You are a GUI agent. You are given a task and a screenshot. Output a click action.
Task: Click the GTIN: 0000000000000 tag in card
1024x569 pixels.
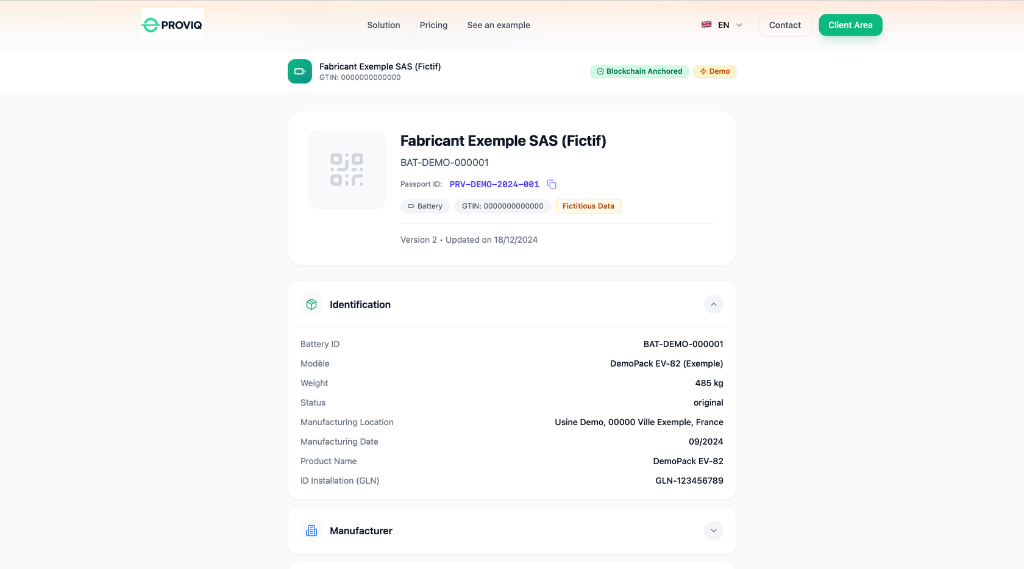(x=502, y=206)
